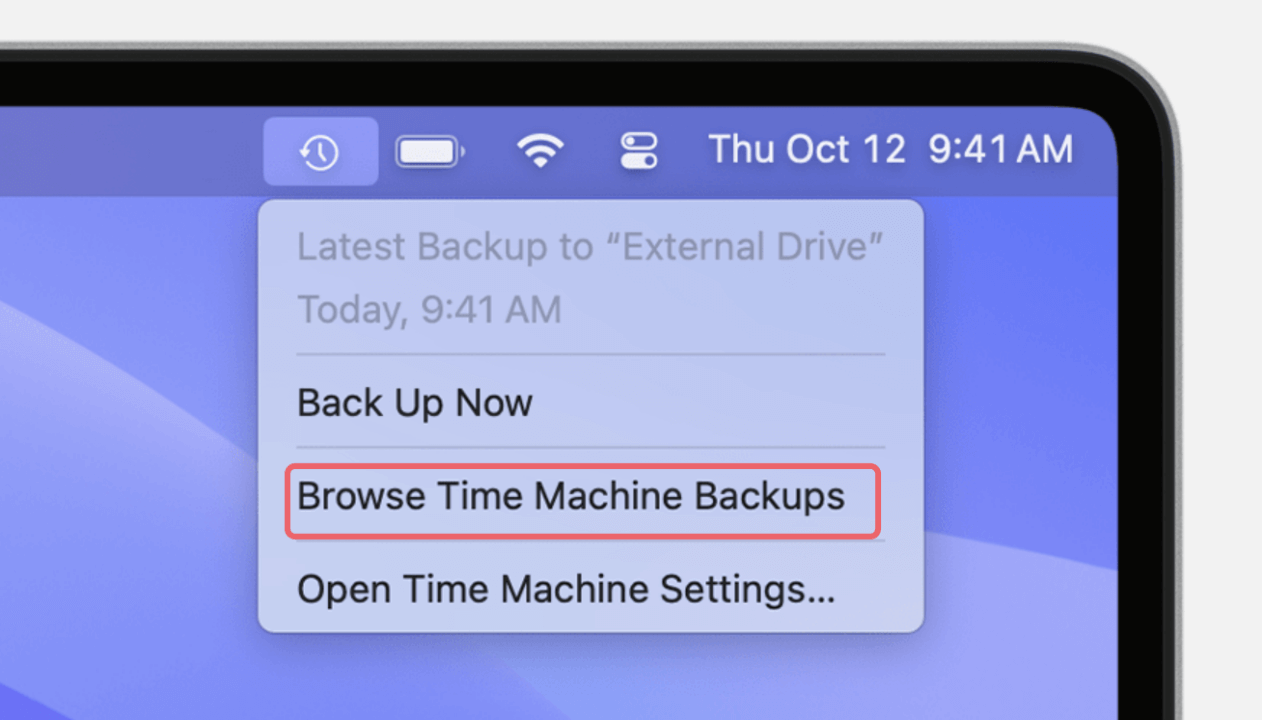This screenshot has height=720, width=1262.
Task: Open Time Machine Settings from the menu
Action: click(566, 589)
